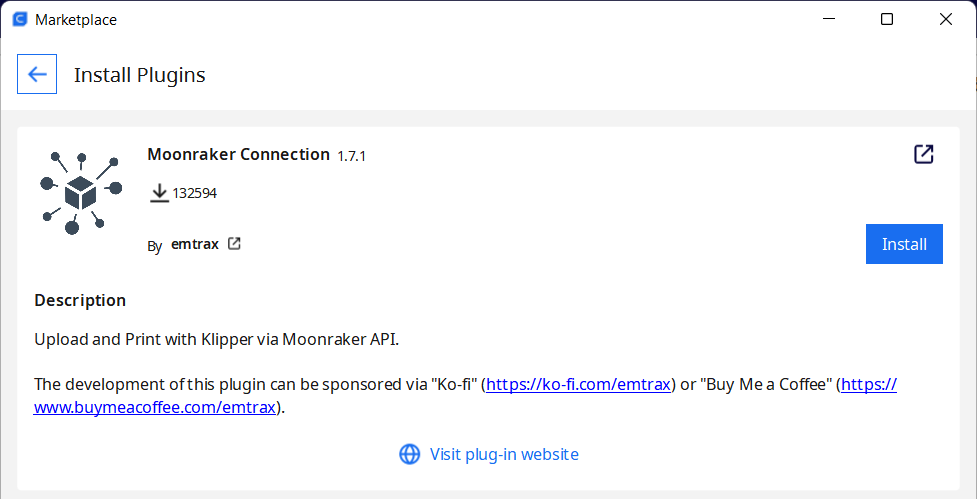Click the Install Plugins page heading
This screenshot has width=977, height=499.
tap(140, 75)
